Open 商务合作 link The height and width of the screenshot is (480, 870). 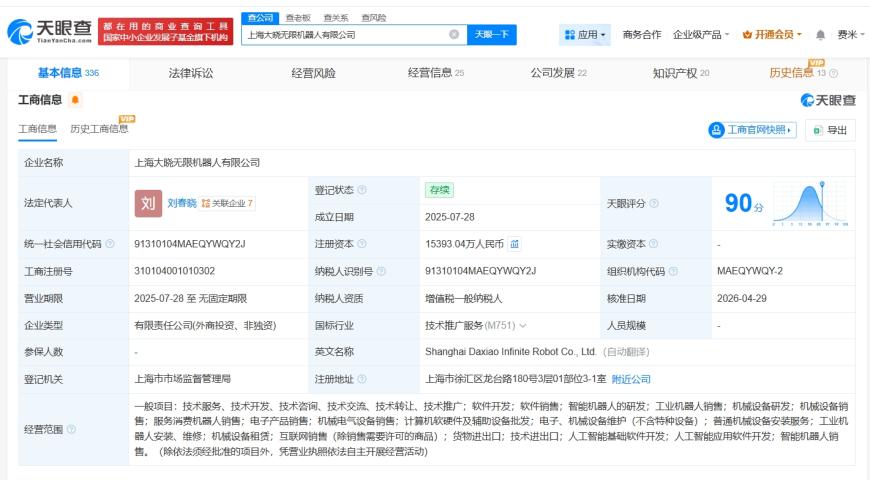[x=641, y=34]
